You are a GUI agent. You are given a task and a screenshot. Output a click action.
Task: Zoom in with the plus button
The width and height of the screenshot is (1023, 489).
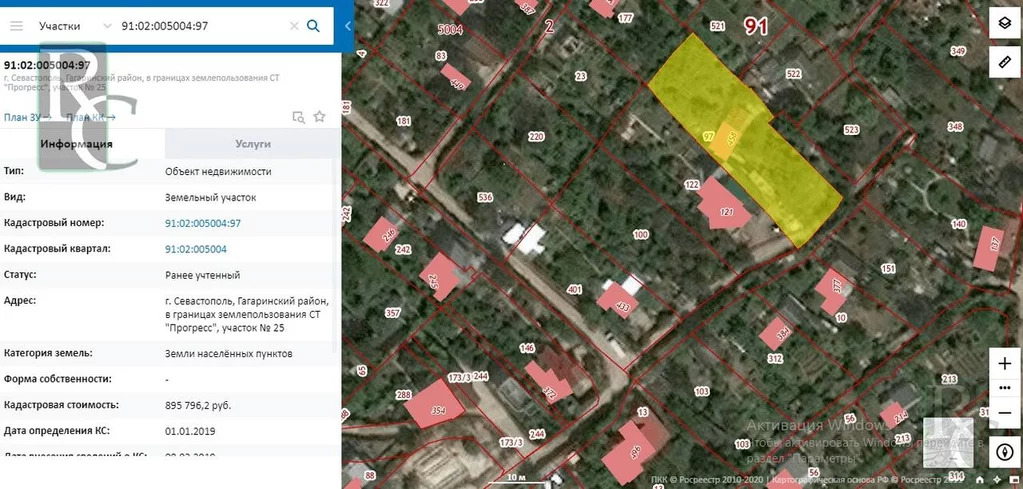coord(1005,364)
